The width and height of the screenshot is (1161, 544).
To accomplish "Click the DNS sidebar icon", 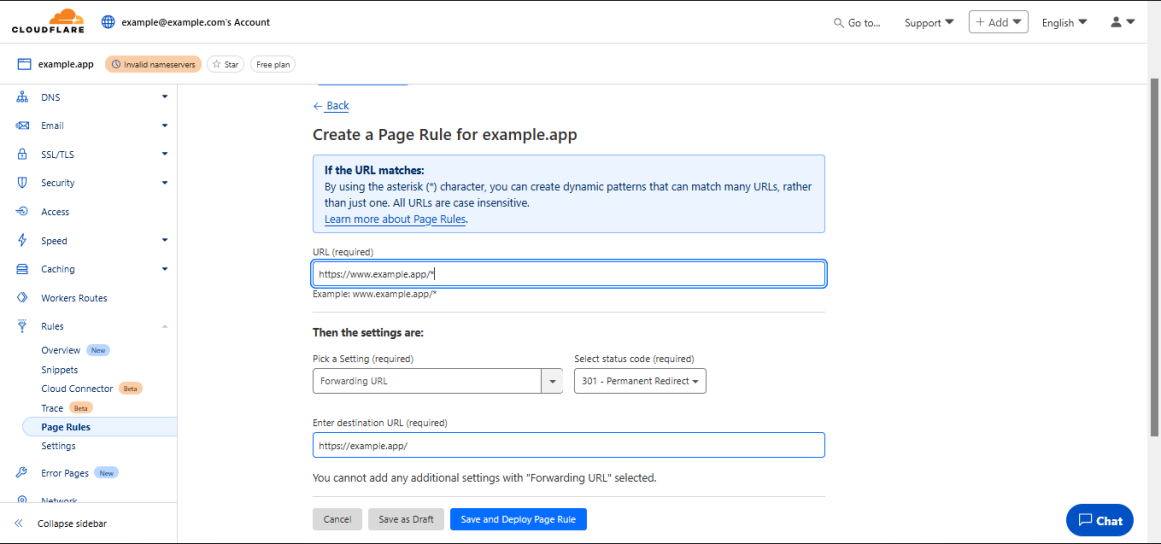I will (22, 97).
